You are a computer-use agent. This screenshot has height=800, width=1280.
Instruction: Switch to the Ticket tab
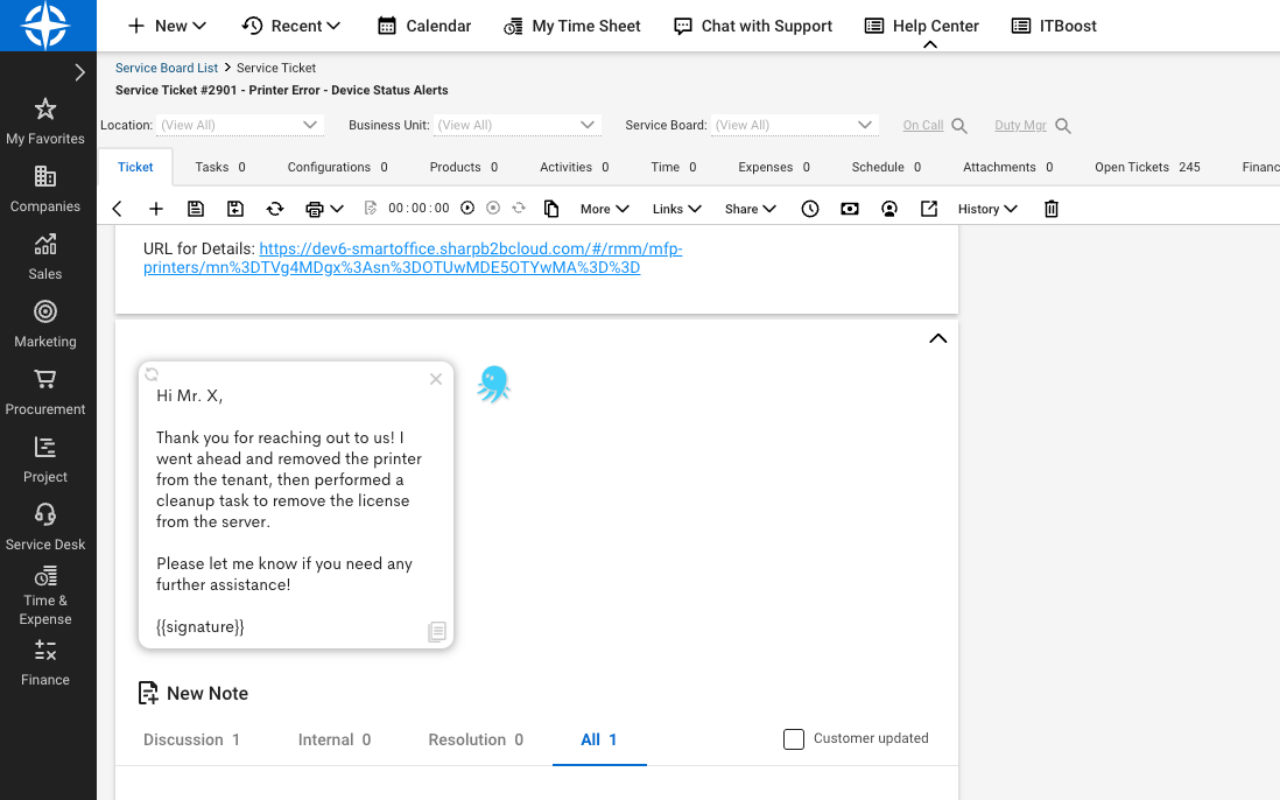tap(135, 167)
